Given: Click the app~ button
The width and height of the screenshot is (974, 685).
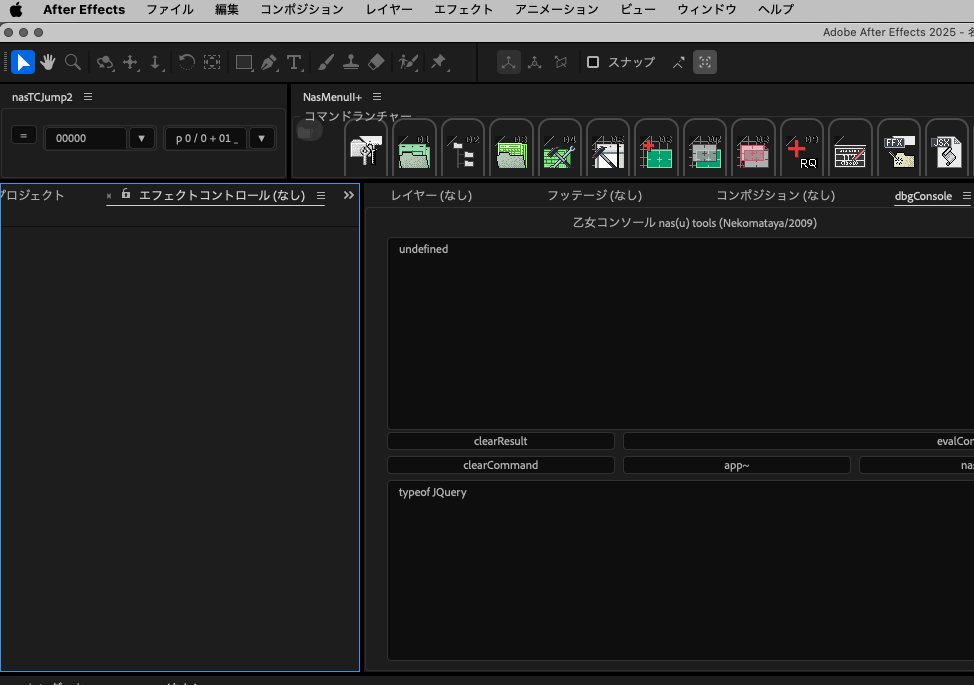Looking at the screenshot, I should click(737, 465).
